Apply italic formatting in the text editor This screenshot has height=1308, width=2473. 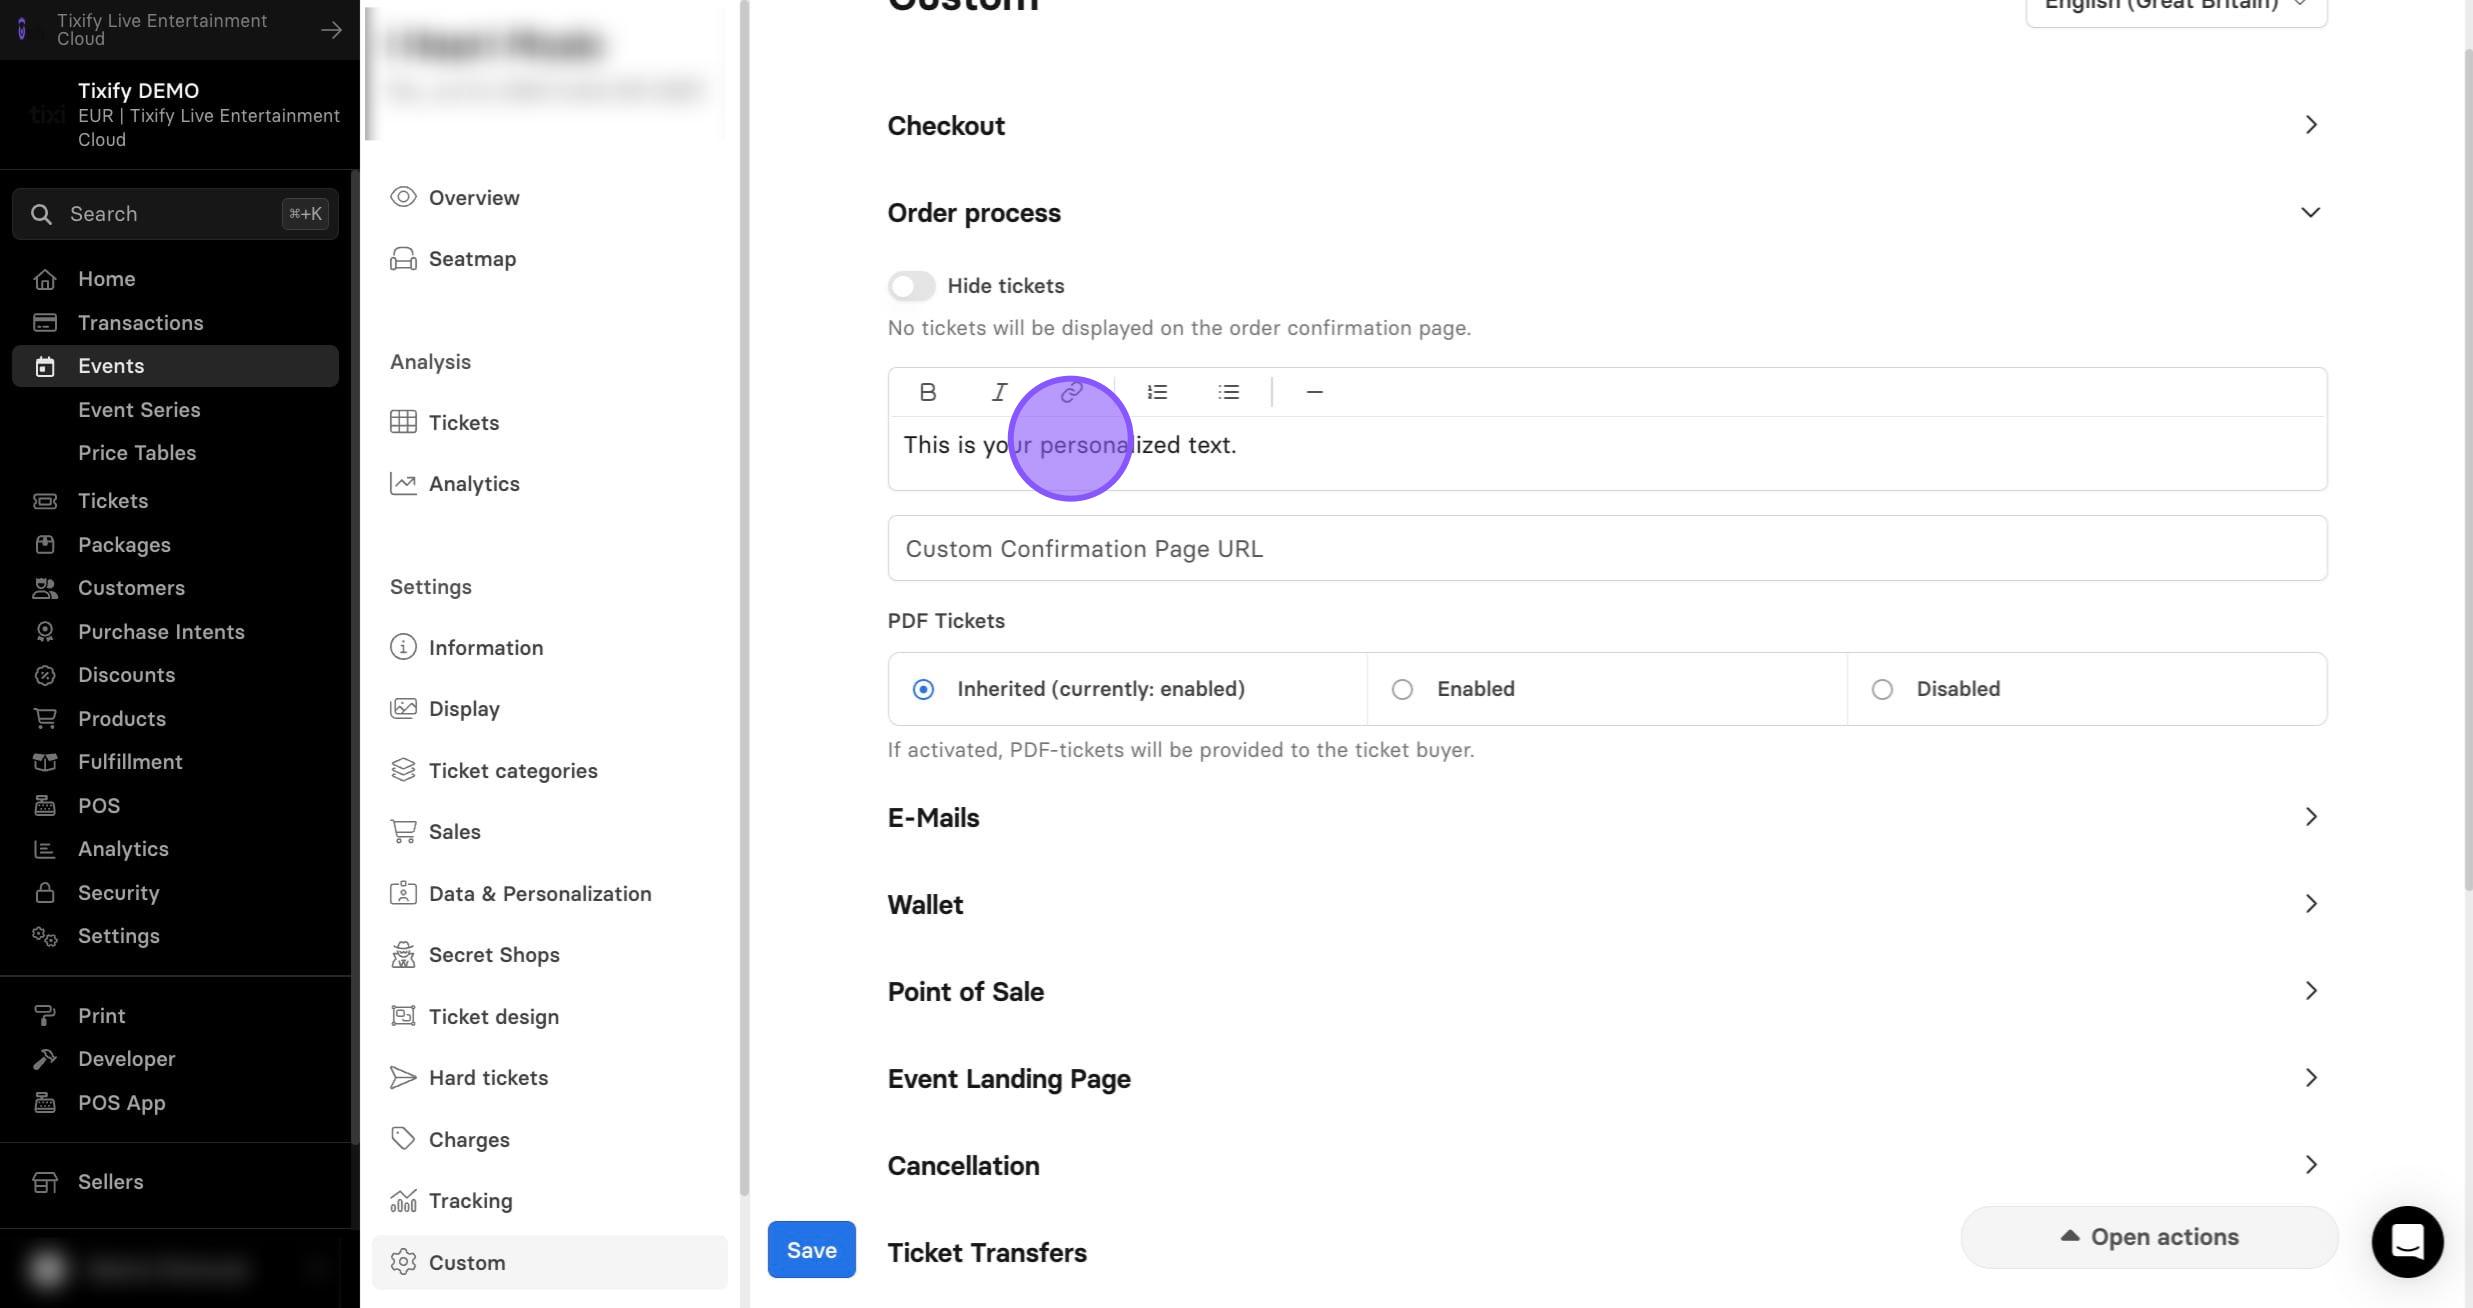coord(998,392)
